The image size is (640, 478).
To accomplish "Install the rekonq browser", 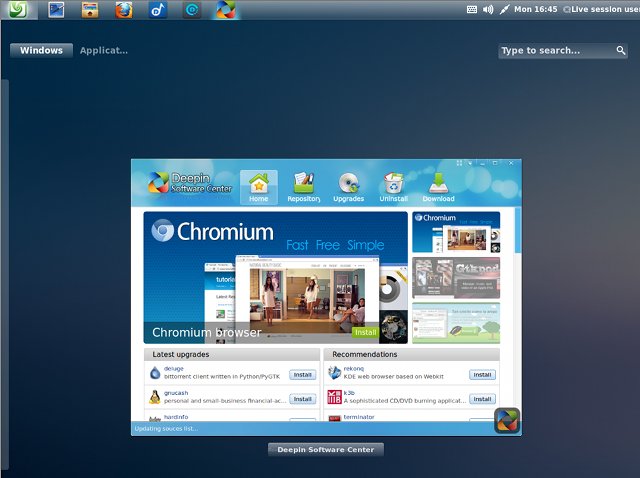I will coord(482,375).
